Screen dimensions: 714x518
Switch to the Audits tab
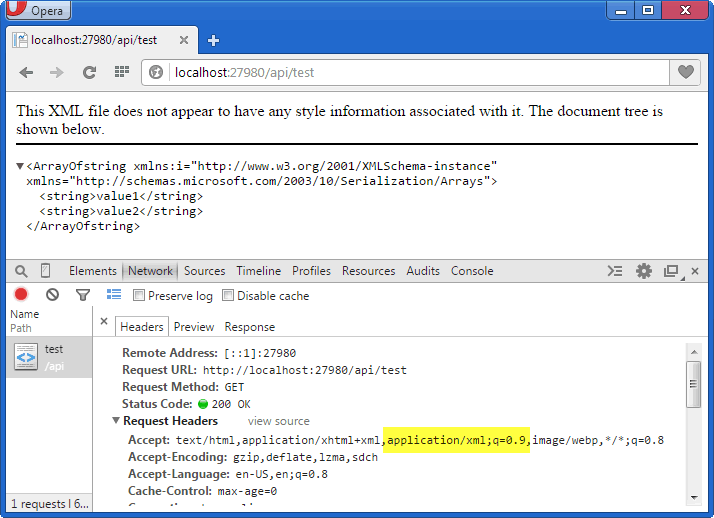pos(423,271)
